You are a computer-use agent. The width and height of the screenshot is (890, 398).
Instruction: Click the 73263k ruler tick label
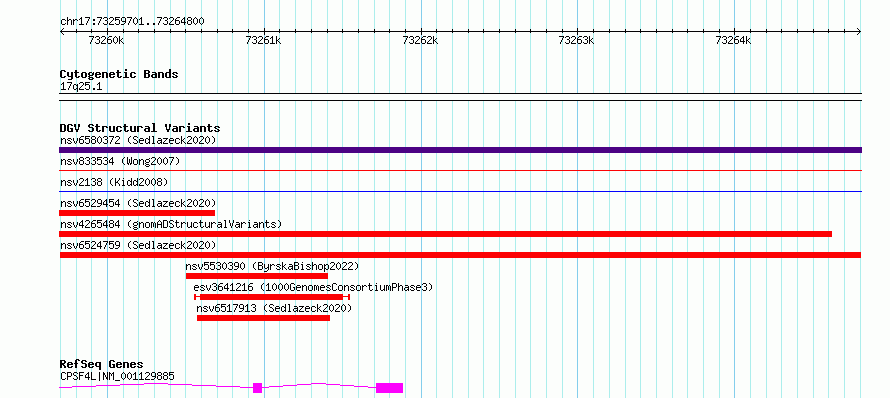[577, 40]
